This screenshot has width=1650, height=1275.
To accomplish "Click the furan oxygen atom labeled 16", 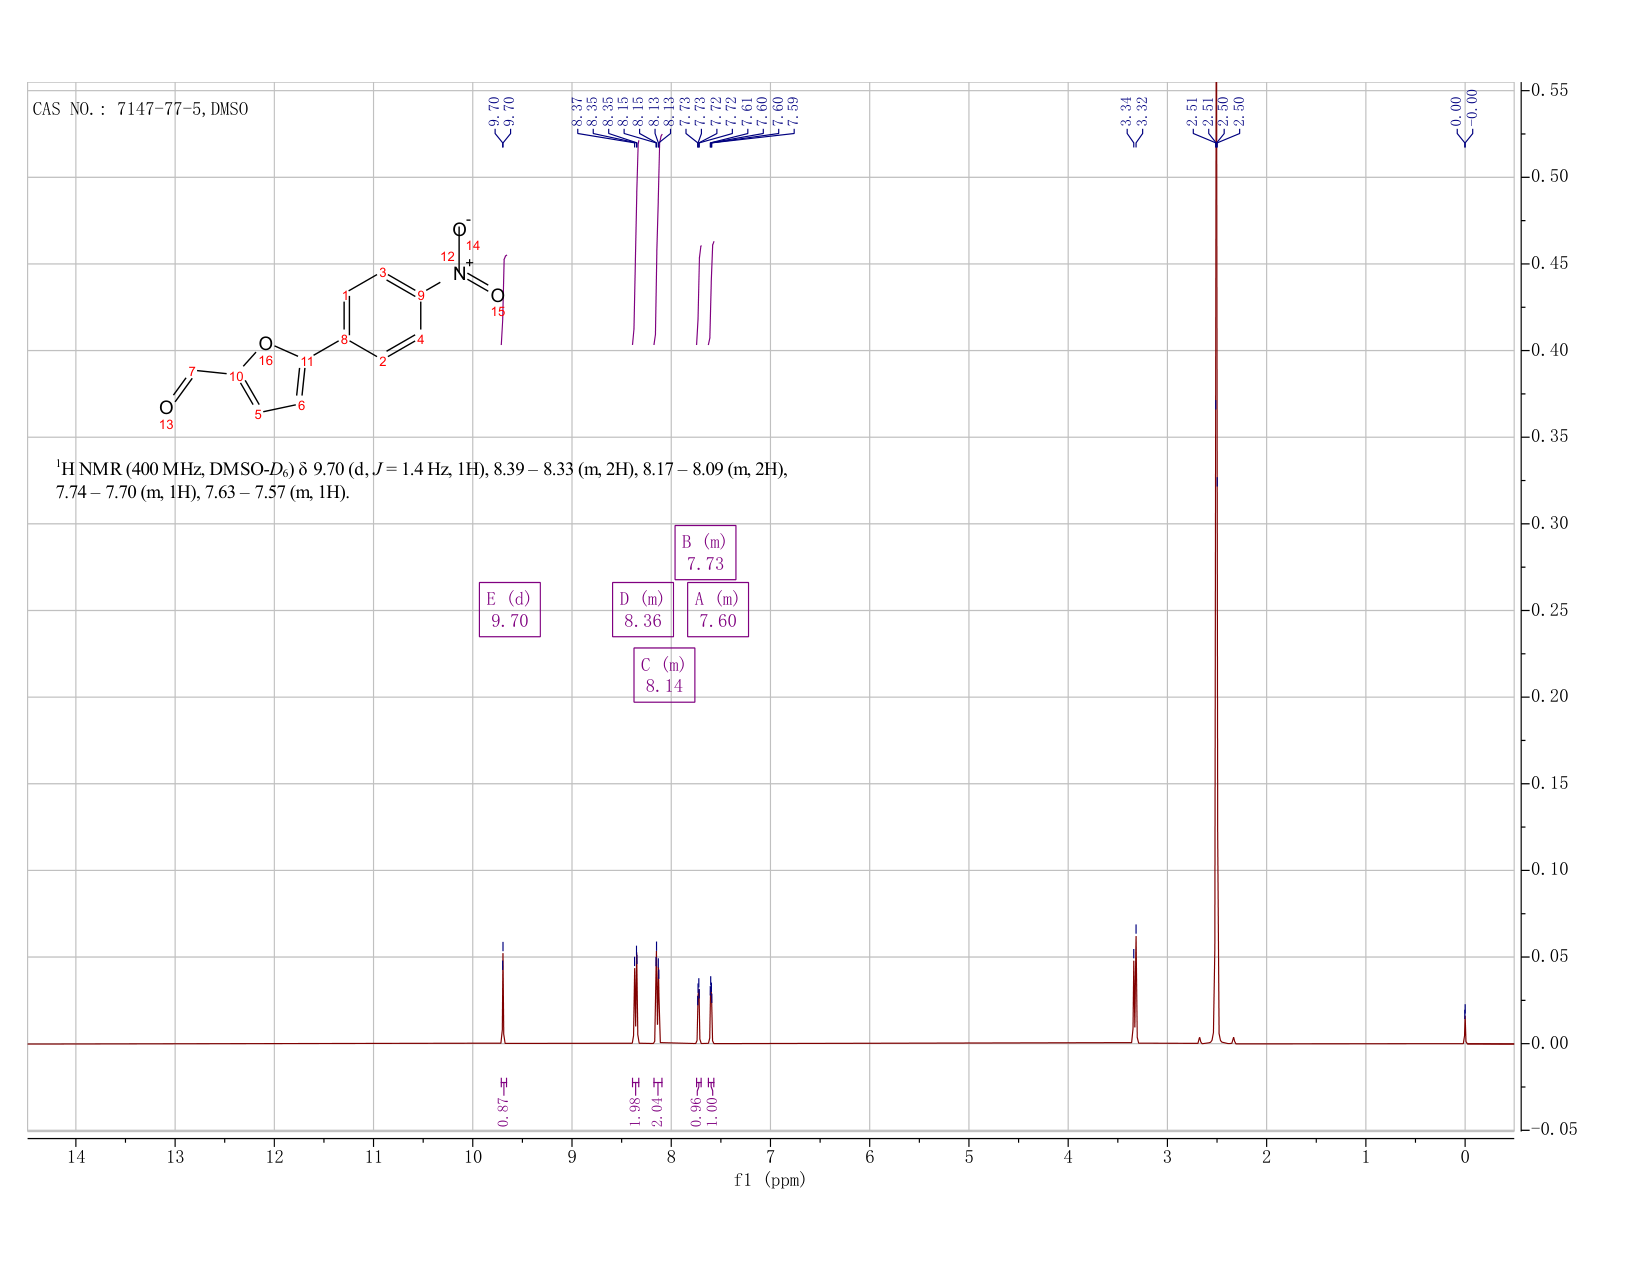I will 265,344.
